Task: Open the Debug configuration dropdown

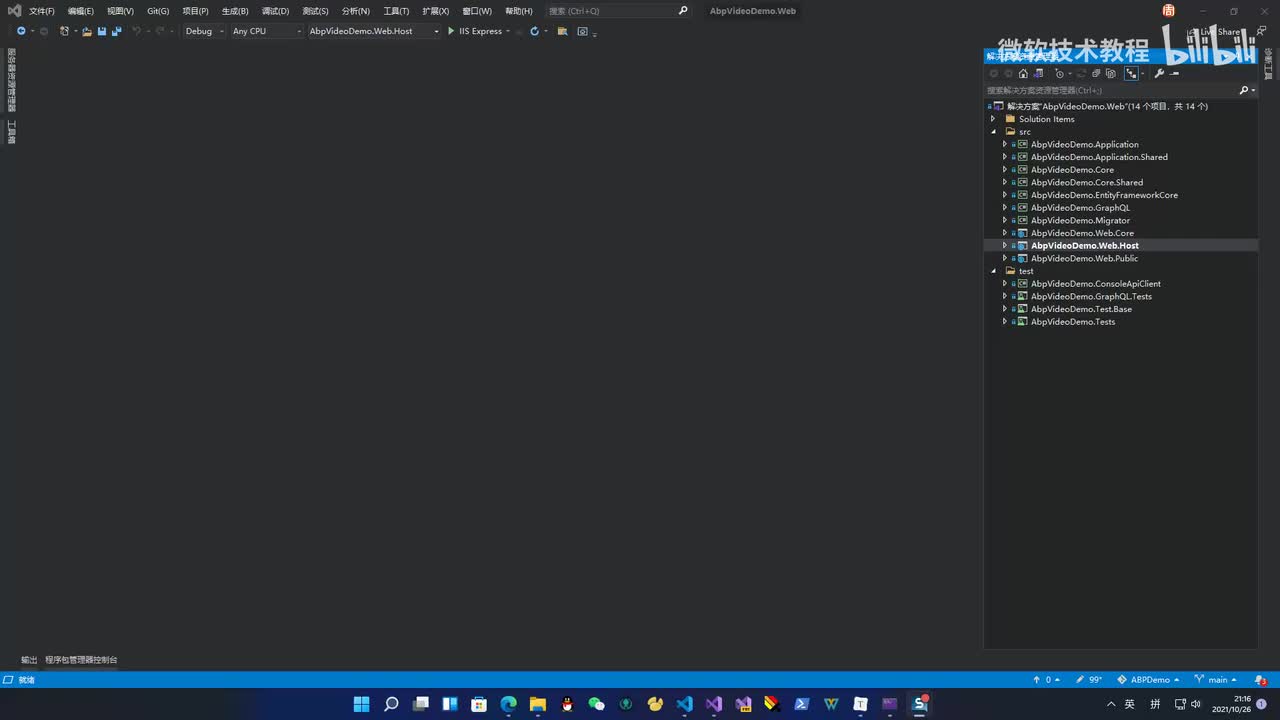Action: click(x=204, y=31)
